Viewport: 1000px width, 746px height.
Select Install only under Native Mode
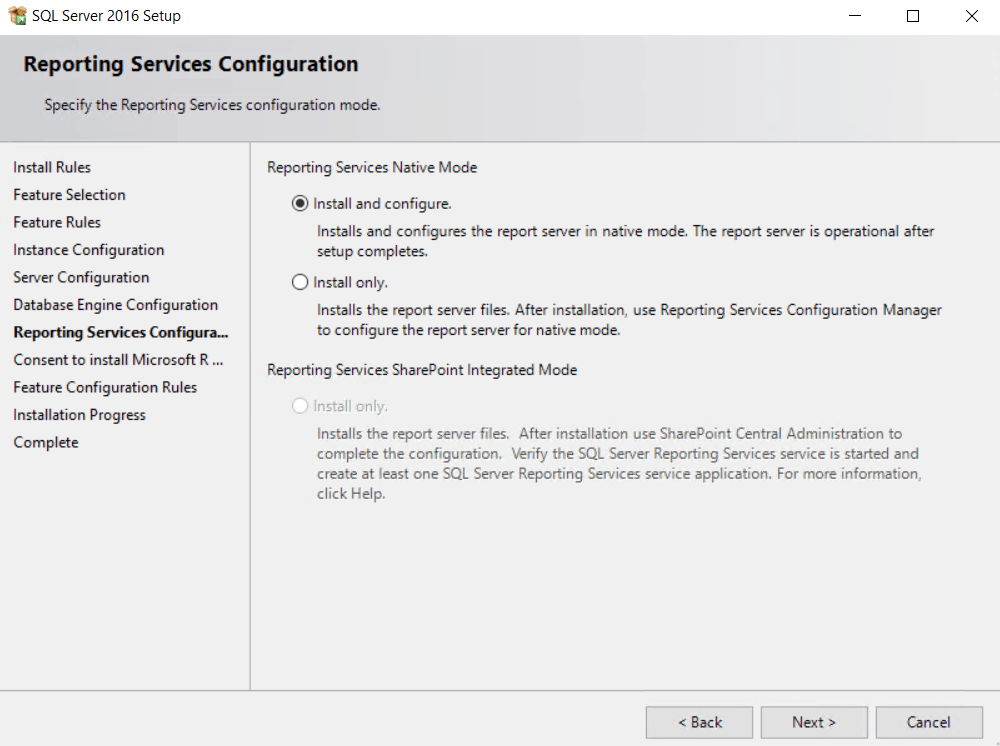[x=299, y=281]
